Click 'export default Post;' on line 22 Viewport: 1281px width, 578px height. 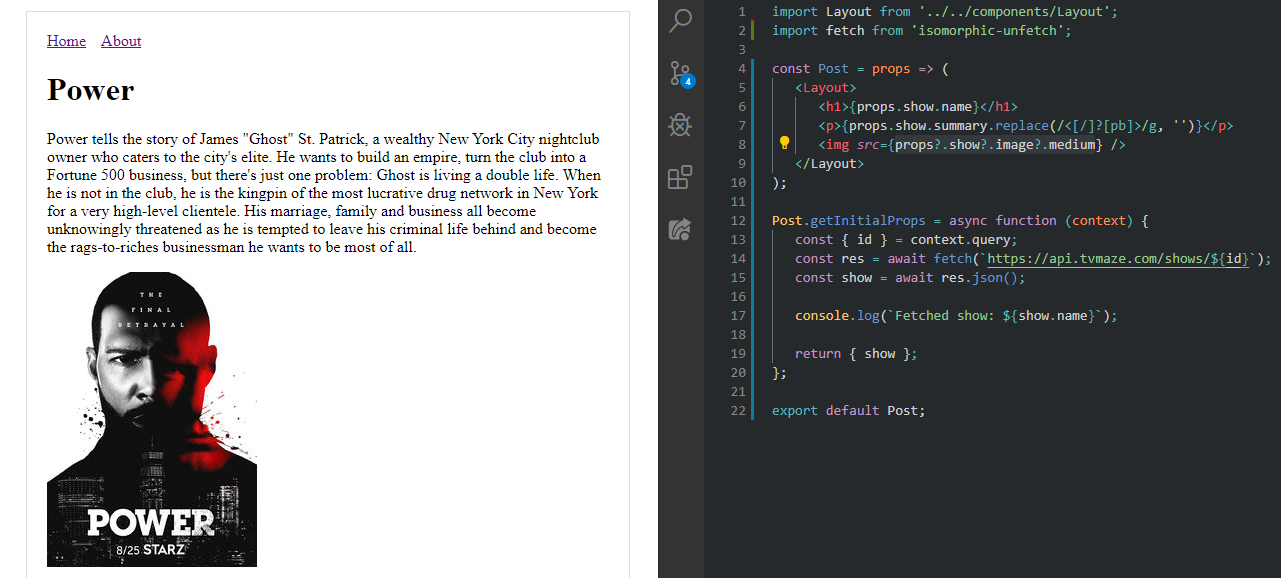click(x=849, y=410)
